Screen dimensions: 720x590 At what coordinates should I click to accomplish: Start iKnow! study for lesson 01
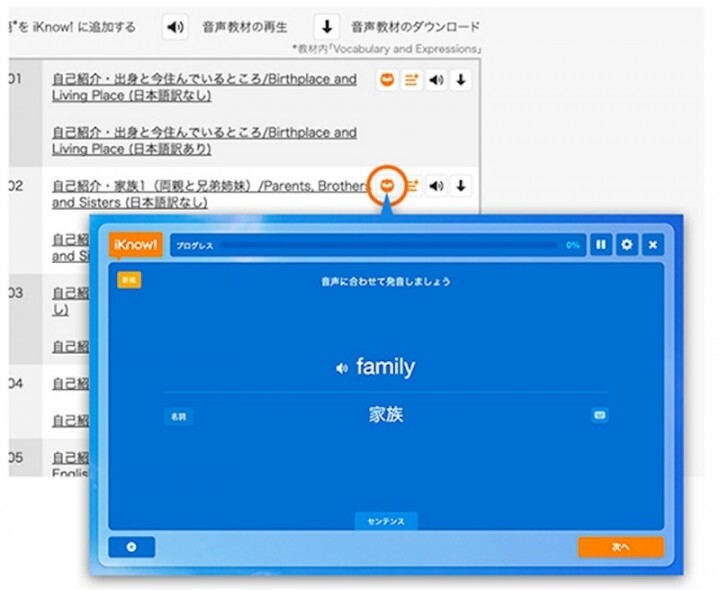pos(388,80)
